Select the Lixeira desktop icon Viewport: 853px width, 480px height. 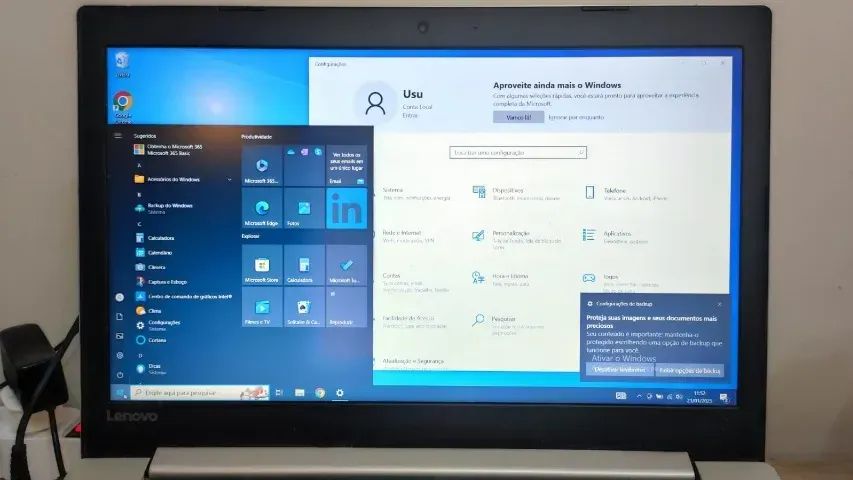[122, 64]
